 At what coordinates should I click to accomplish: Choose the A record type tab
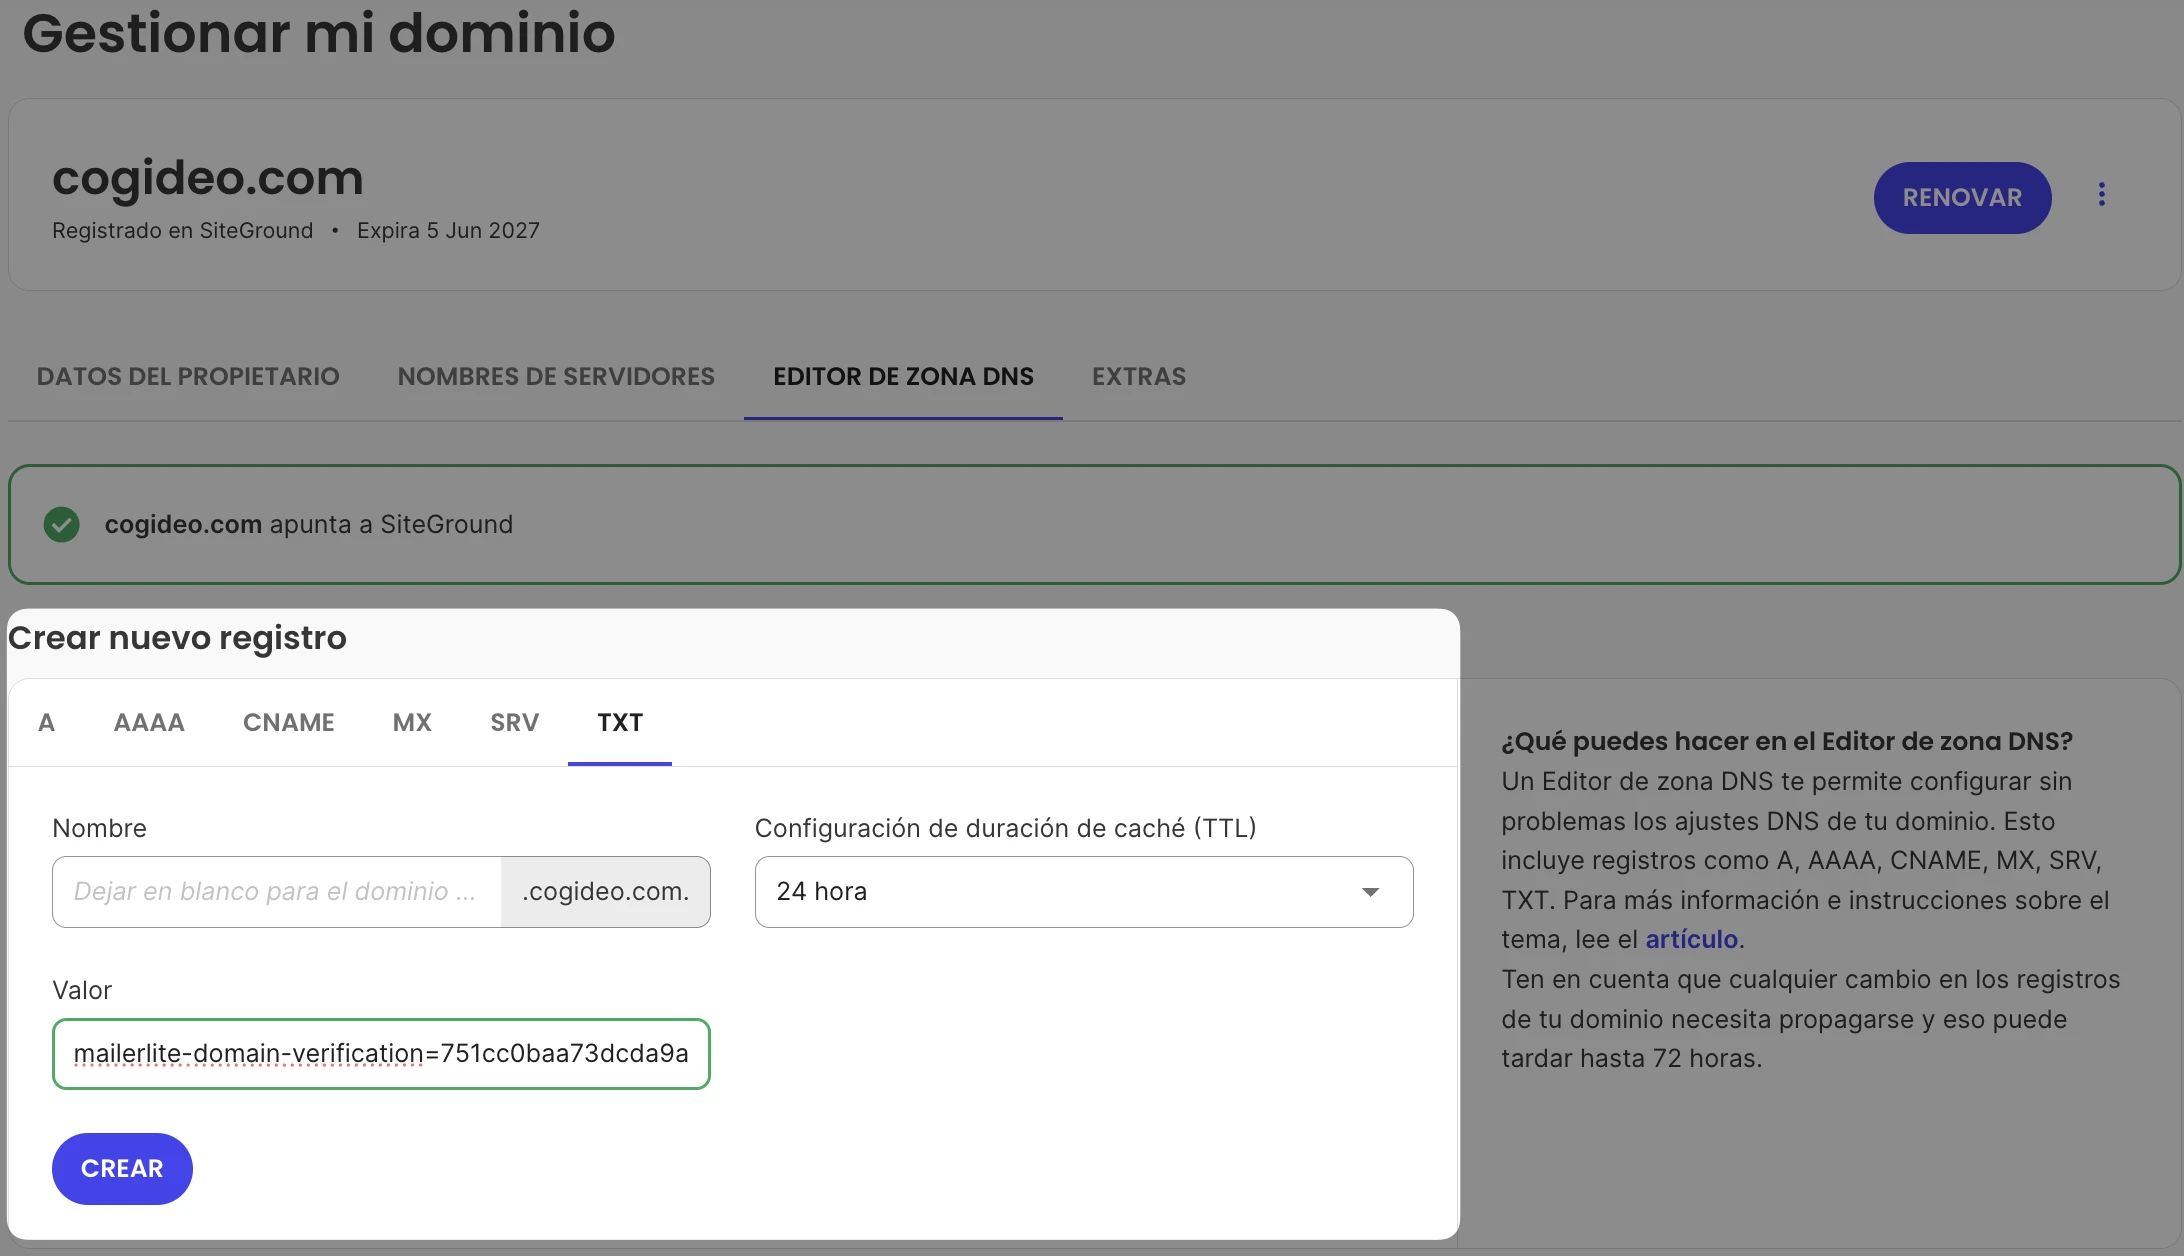(x=46, y=722)
